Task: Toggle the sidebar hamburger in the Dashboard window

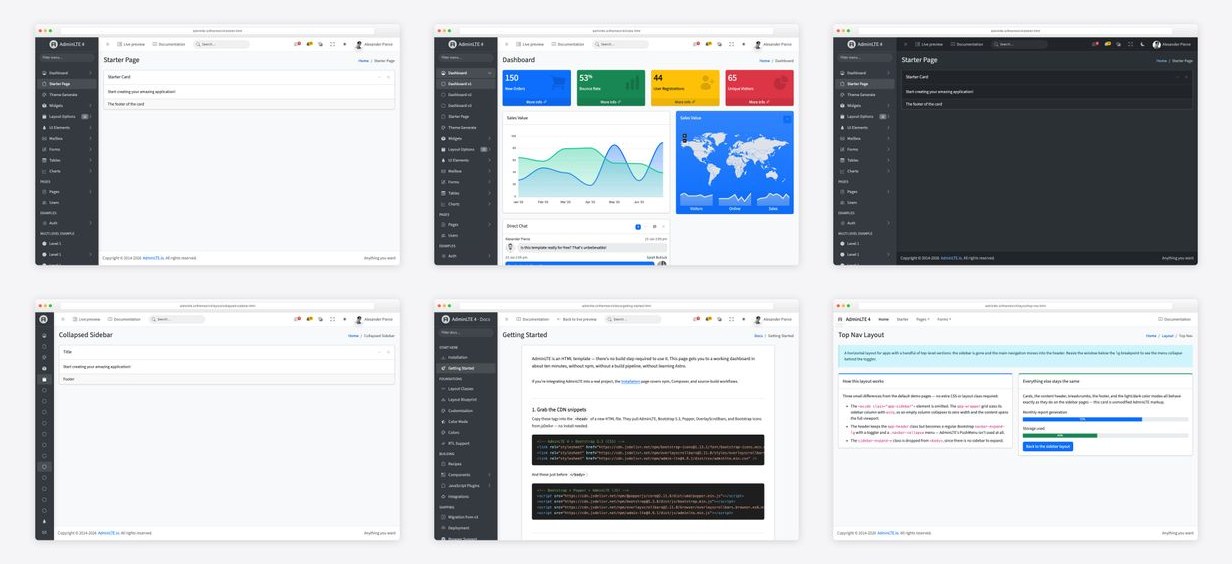Action: click(x=506, y=44)
